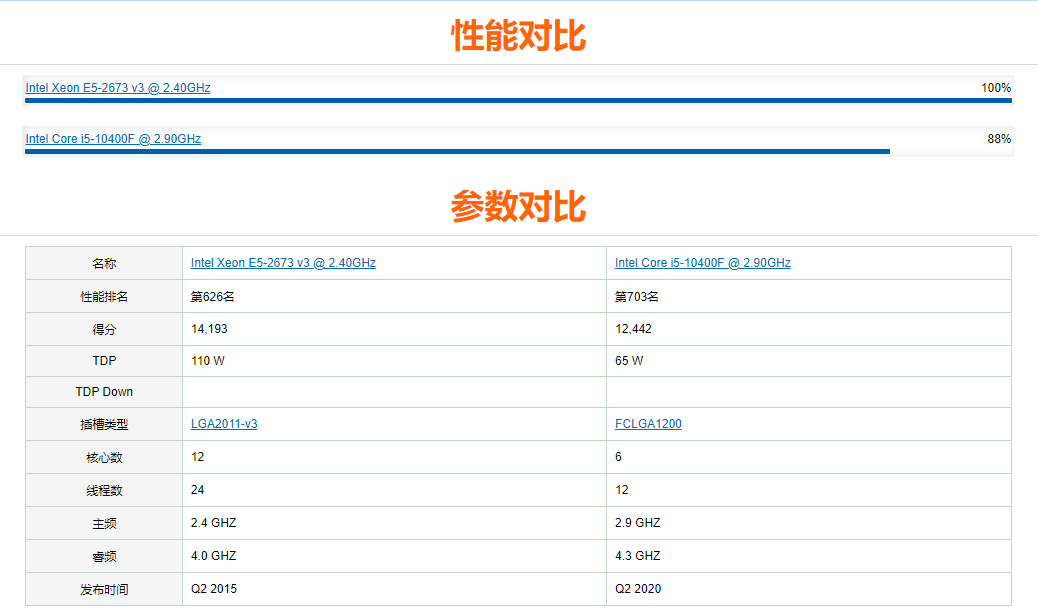Open Intel Xeon E5-2673 v3 link in performance bar
Viewport: 1038px width, 611px height.
[x=118, y=87]
